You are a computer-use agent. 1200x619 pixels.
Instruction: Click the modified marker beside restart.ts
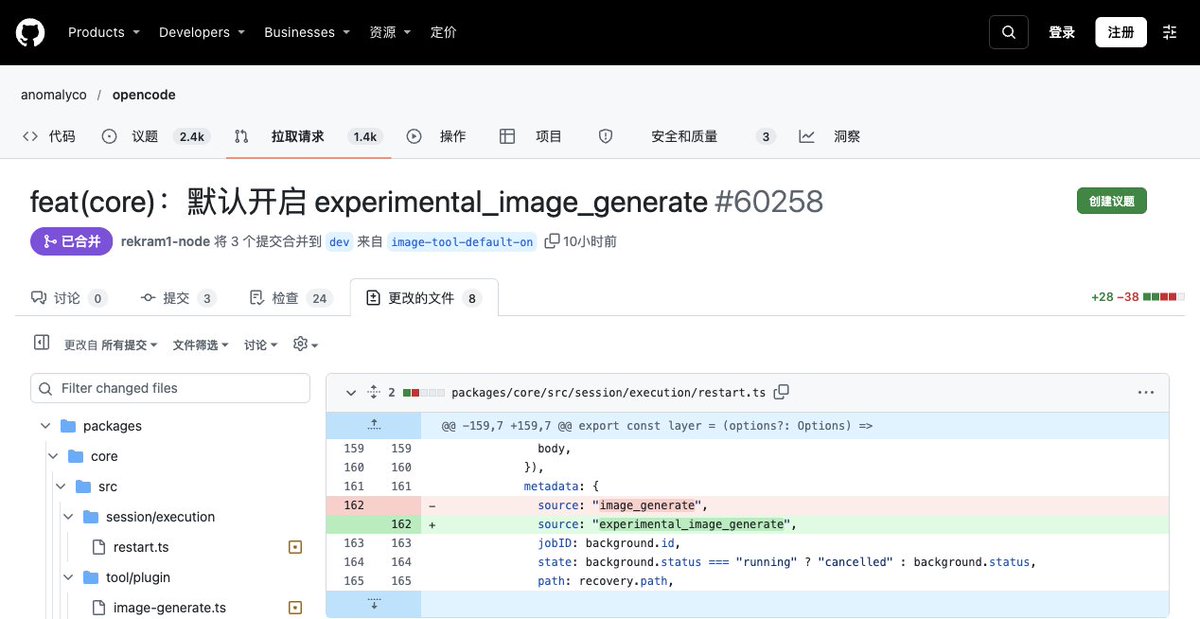[295, 547]
